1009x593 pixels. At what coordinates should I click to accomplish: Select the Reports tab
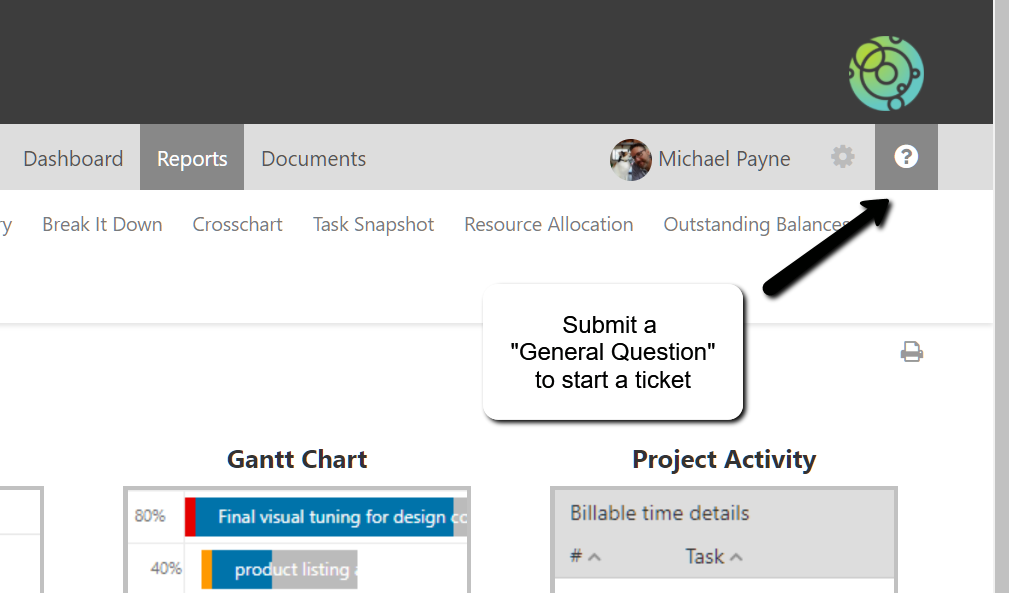[x=192, y=159]
